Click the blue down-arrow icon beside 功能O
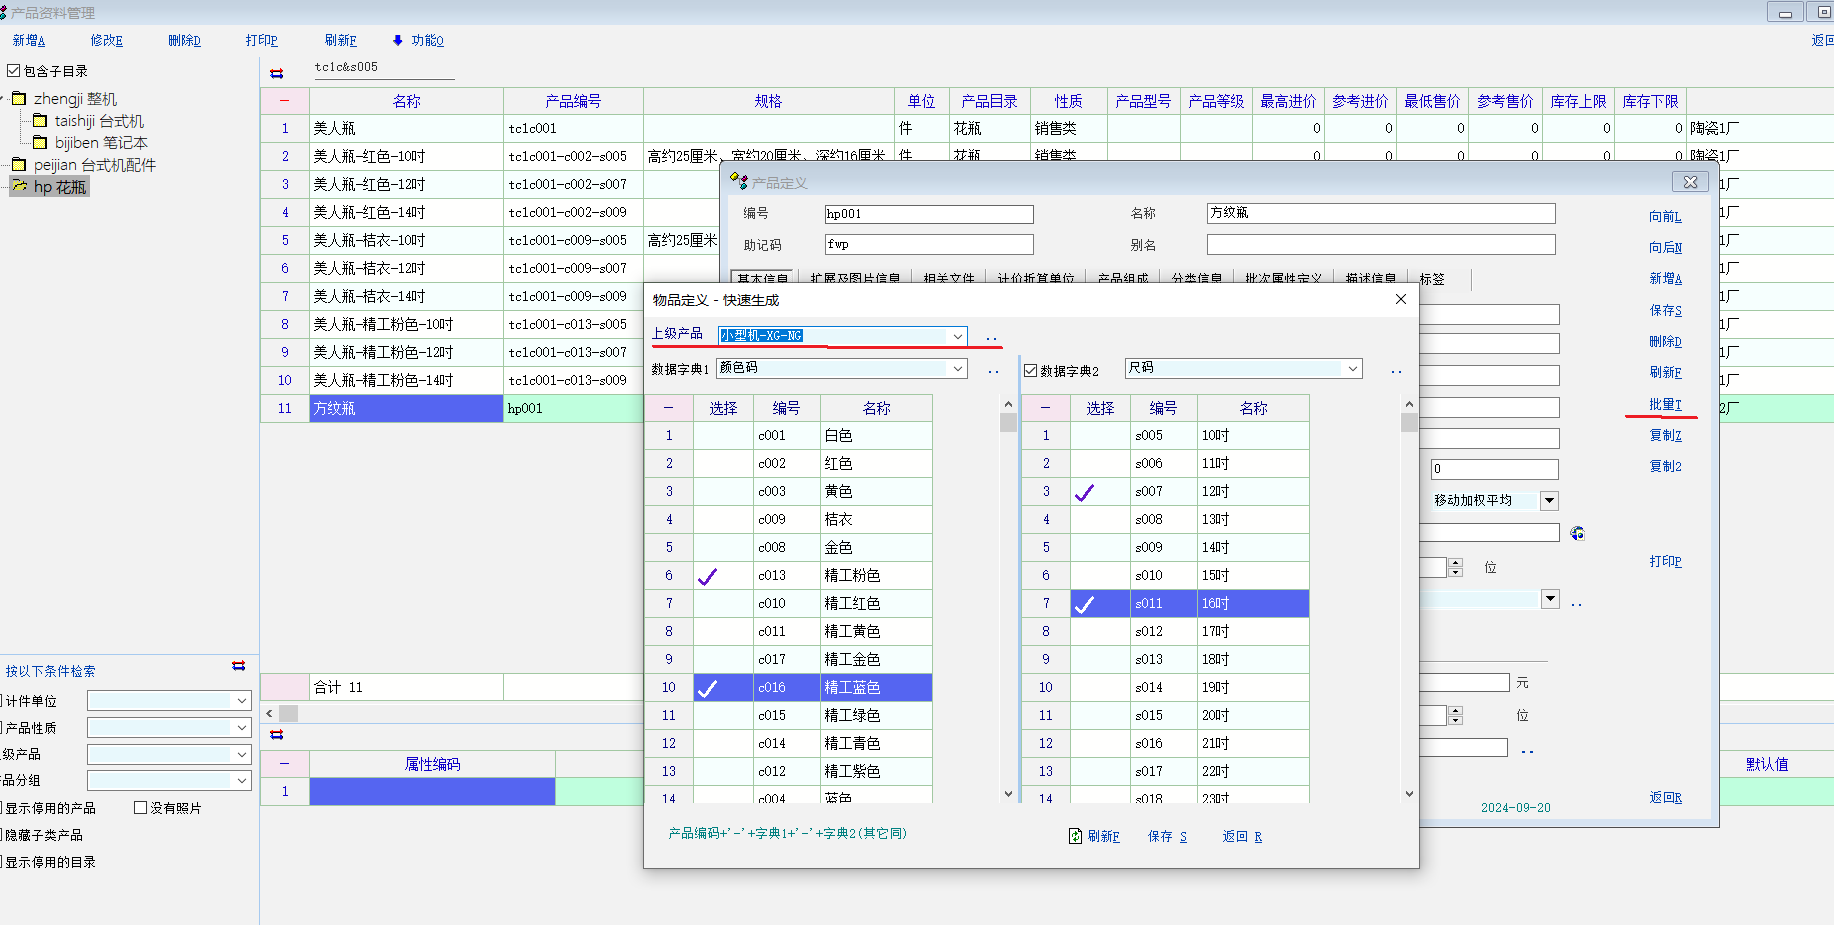 point(398,41)
